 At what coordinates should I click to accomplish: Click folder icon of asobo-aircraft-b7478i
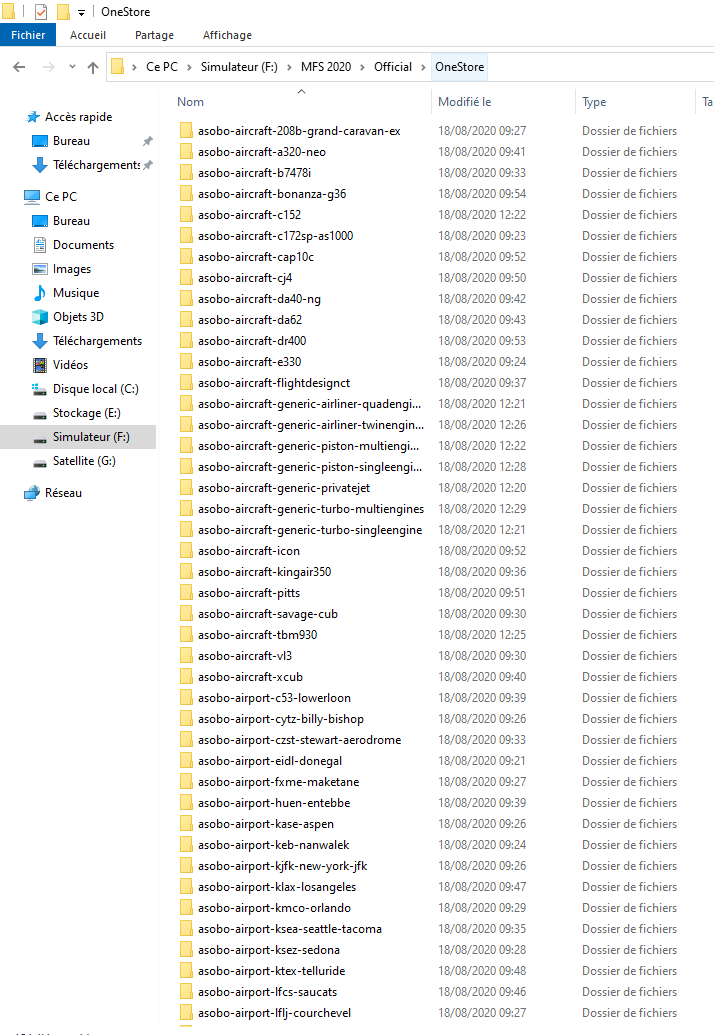pos(186,172)
